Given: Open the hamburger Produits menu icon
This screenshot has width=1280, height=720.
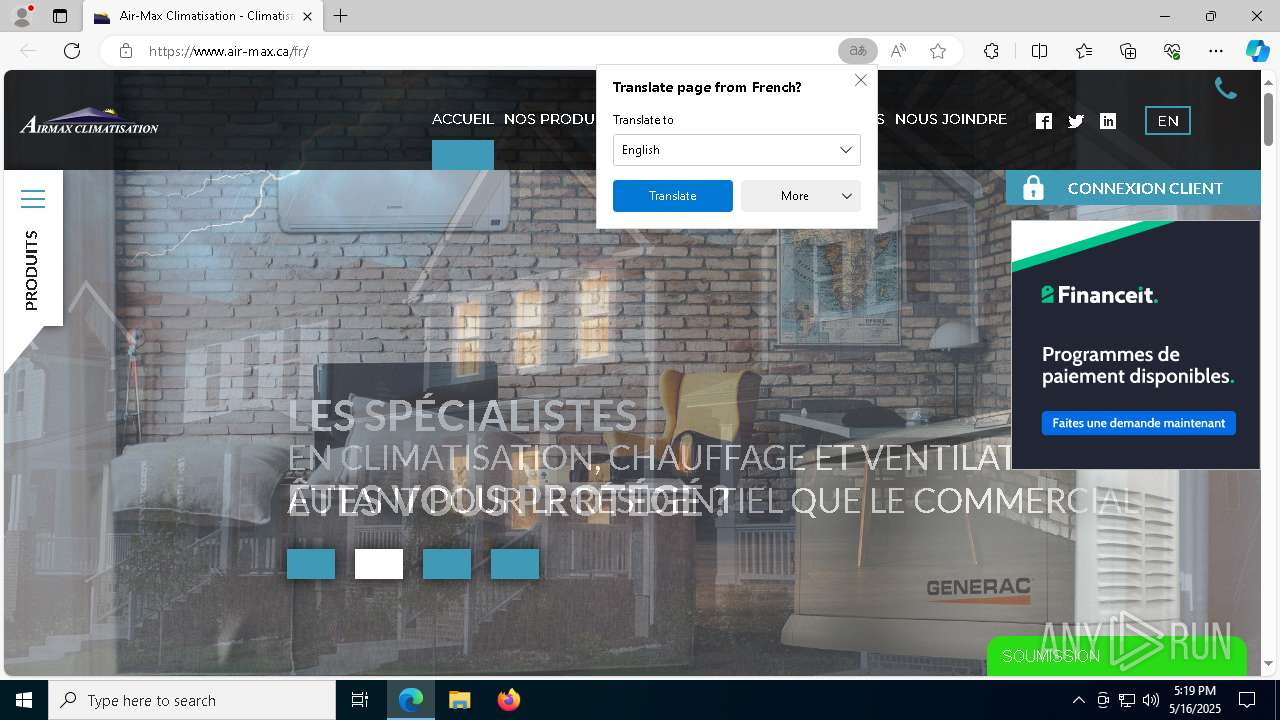Looking at the screenshot, I should point(33,199).
